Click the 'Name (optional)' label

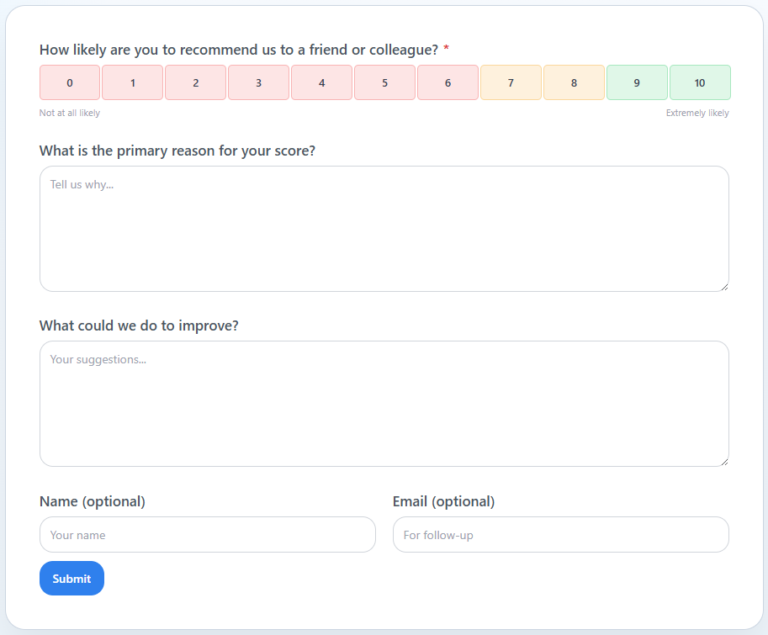[93, 501]
